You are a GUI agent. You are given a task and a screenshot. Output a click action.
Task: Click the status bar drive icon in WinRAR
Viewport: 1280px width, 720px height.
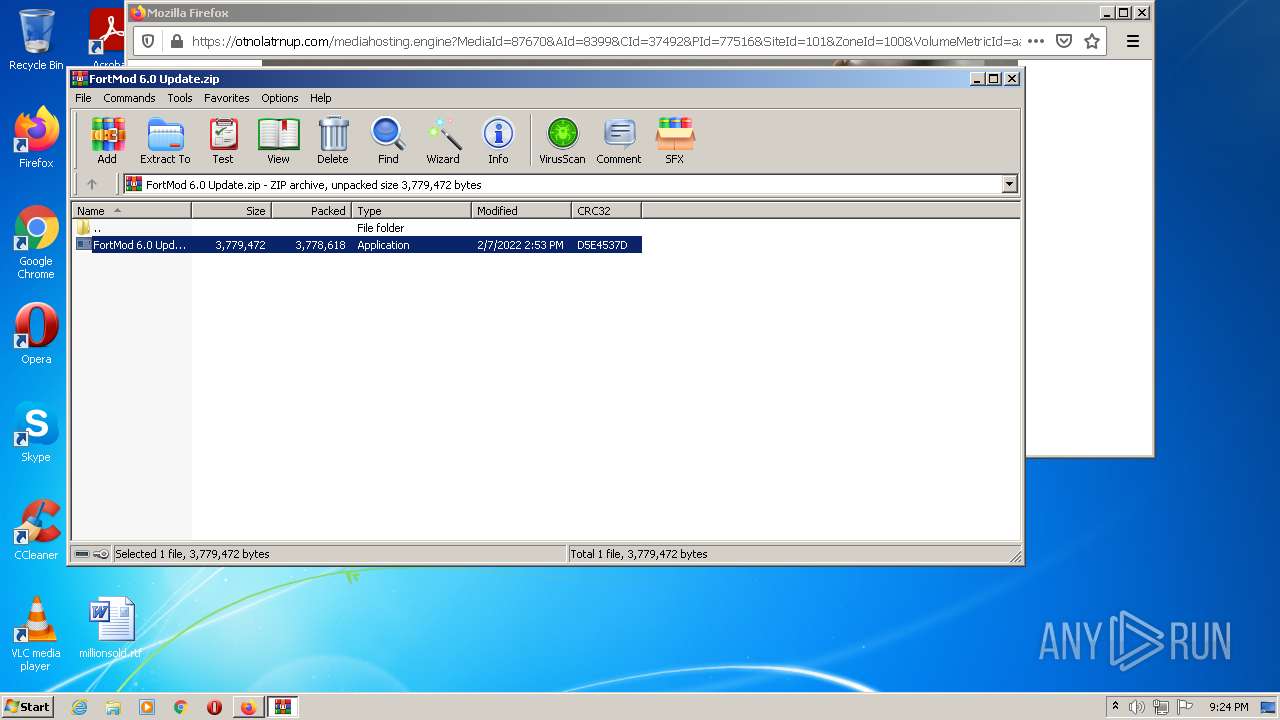coord(82,554)
